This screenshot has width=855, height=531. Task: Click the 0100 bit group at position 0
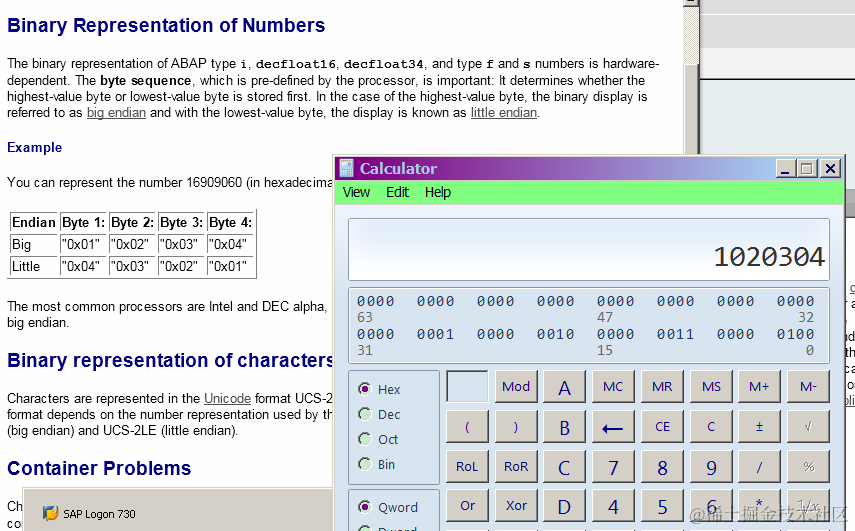coord(795,334)
